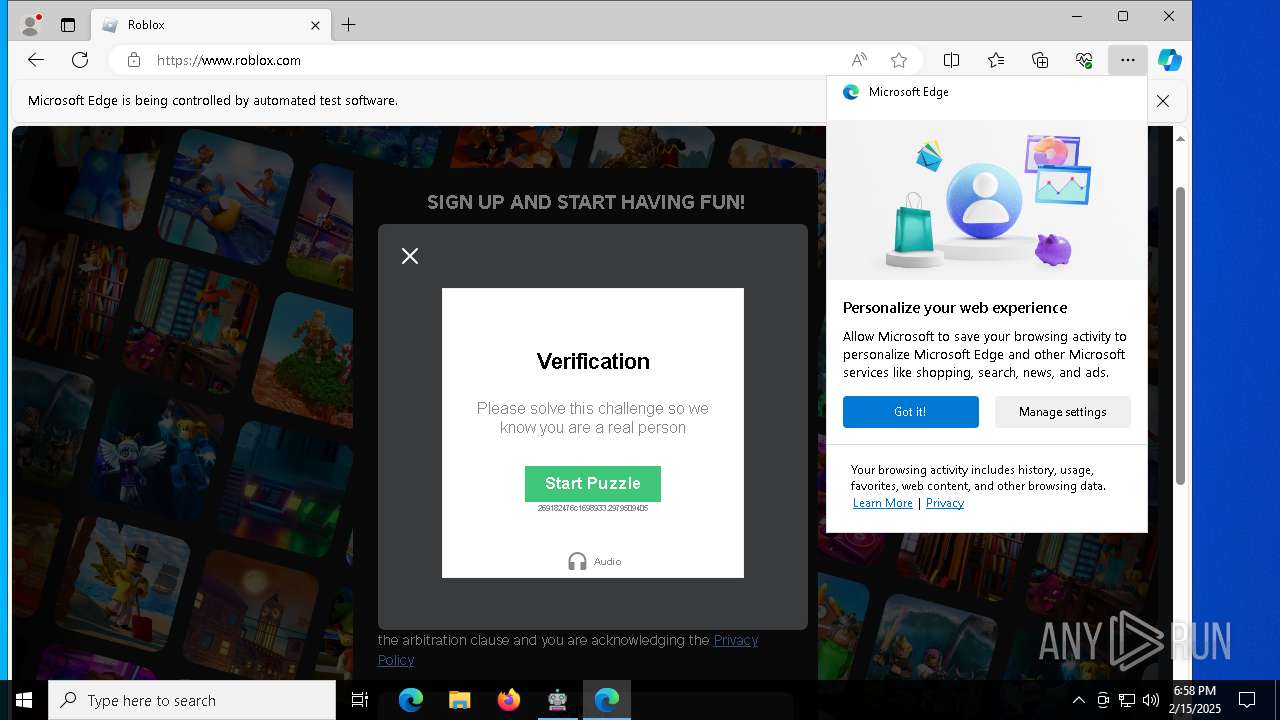Viewport: 1280px width, 720px height.
Task: Launch Firefox from the taskbar
Action: [x=508, y=700]
